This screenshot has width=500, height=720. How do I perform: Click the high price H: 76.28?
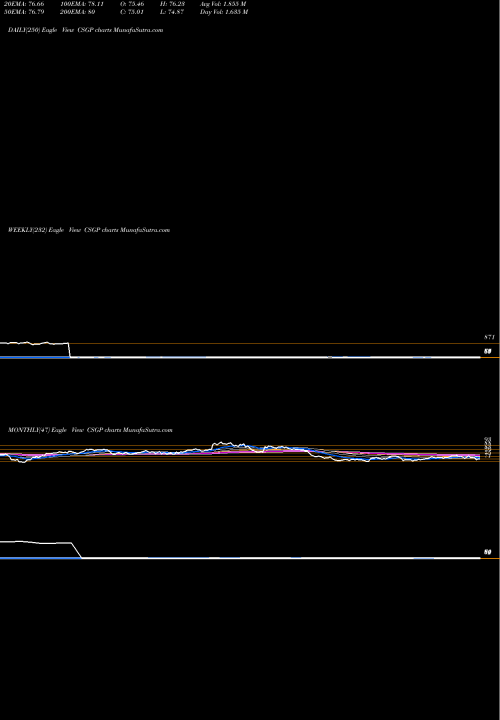[172, 4]
